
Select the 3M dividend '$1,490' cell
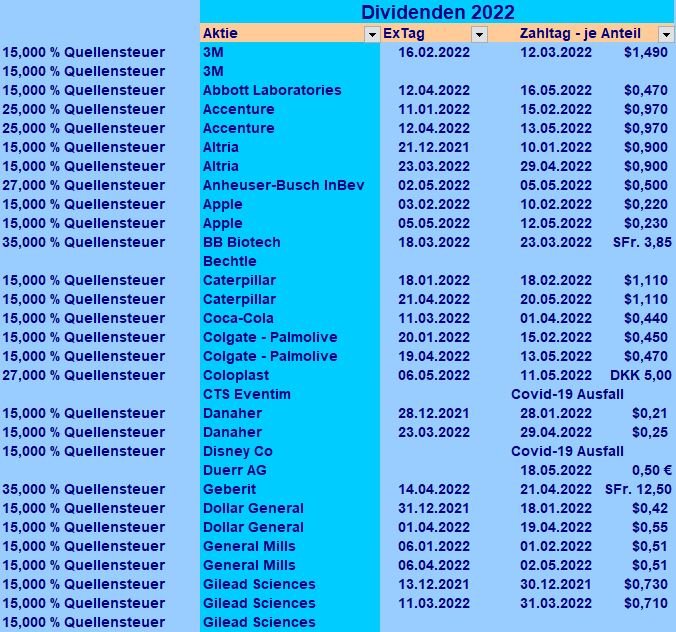(646, 52)
